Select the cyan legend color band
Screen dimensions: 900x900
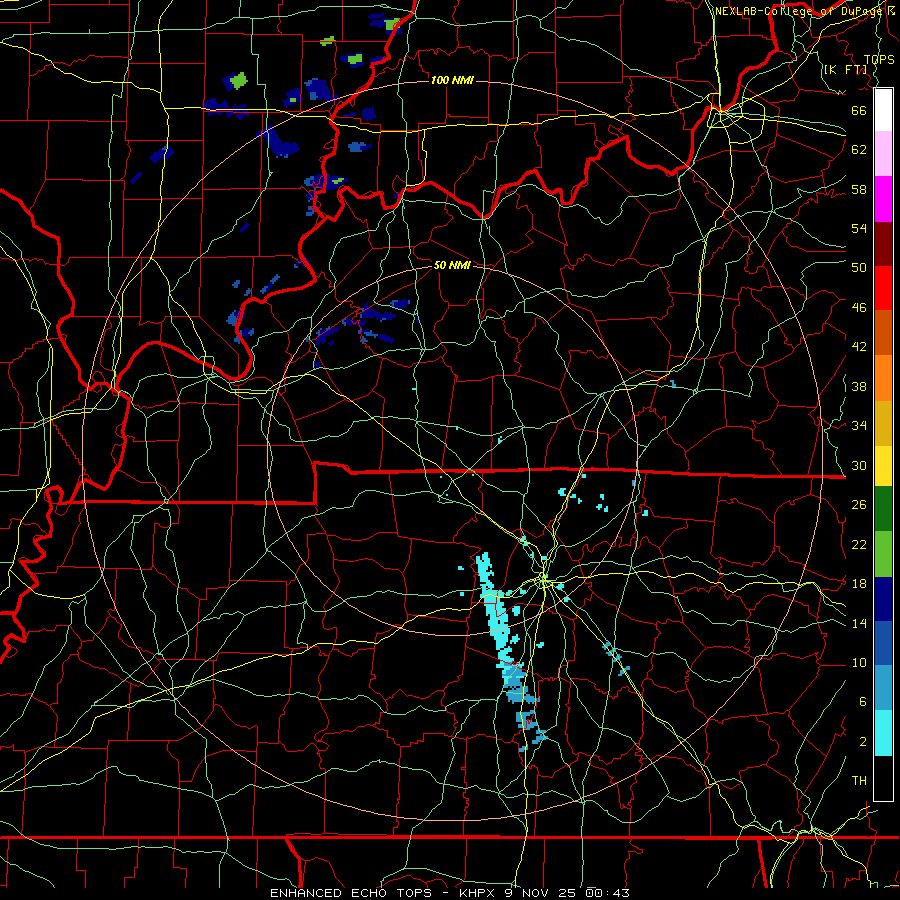[883, 733]
